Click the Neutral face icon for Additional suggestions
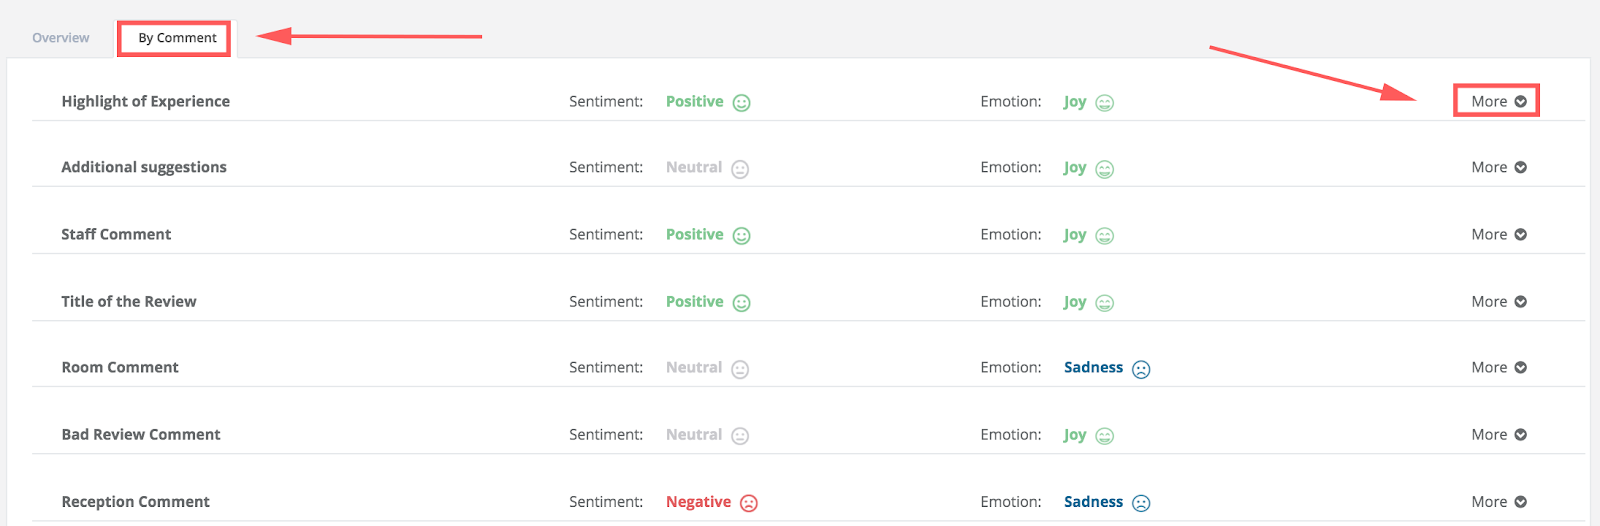 740,169
